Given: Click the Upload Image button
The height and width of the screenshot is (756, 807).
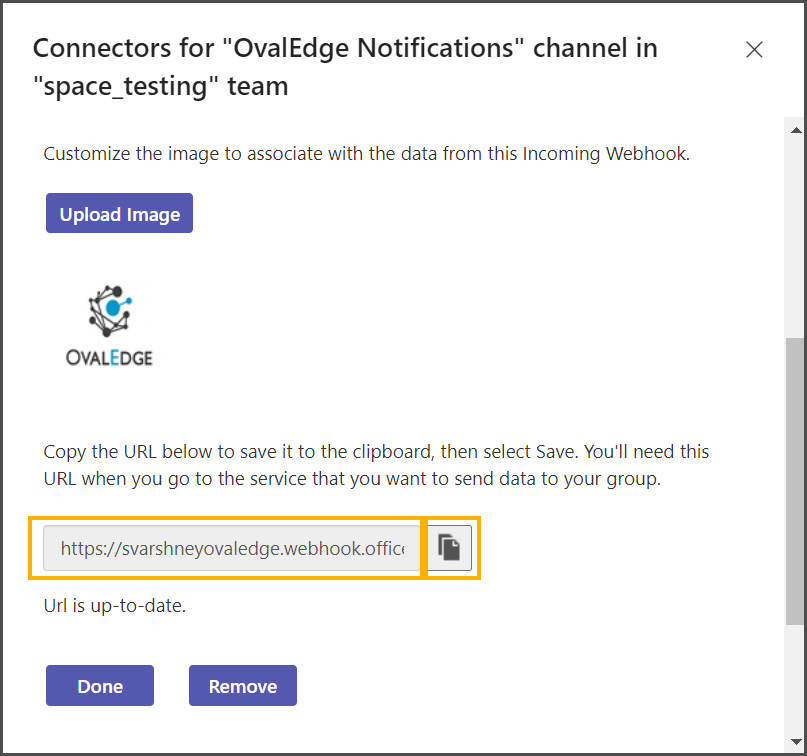Looking at the screenshot, I should click(x=119, y=214).
